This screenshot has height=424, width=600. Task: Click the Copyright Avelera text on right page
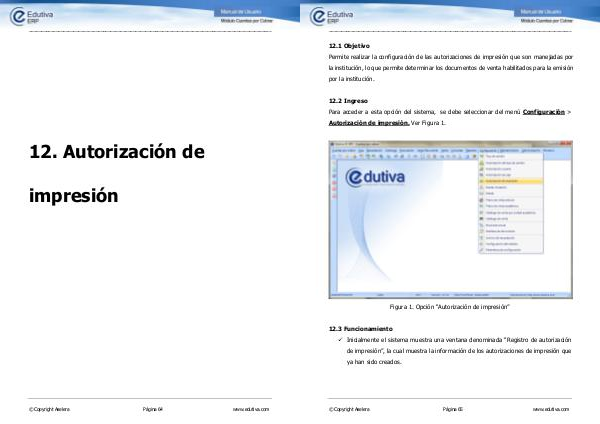tap(349, 409)
